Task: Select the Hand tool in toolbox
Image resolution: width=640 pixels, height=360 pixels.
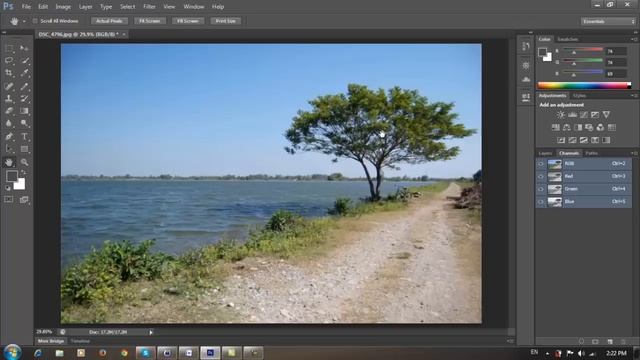Action: [x=9, y=162]
